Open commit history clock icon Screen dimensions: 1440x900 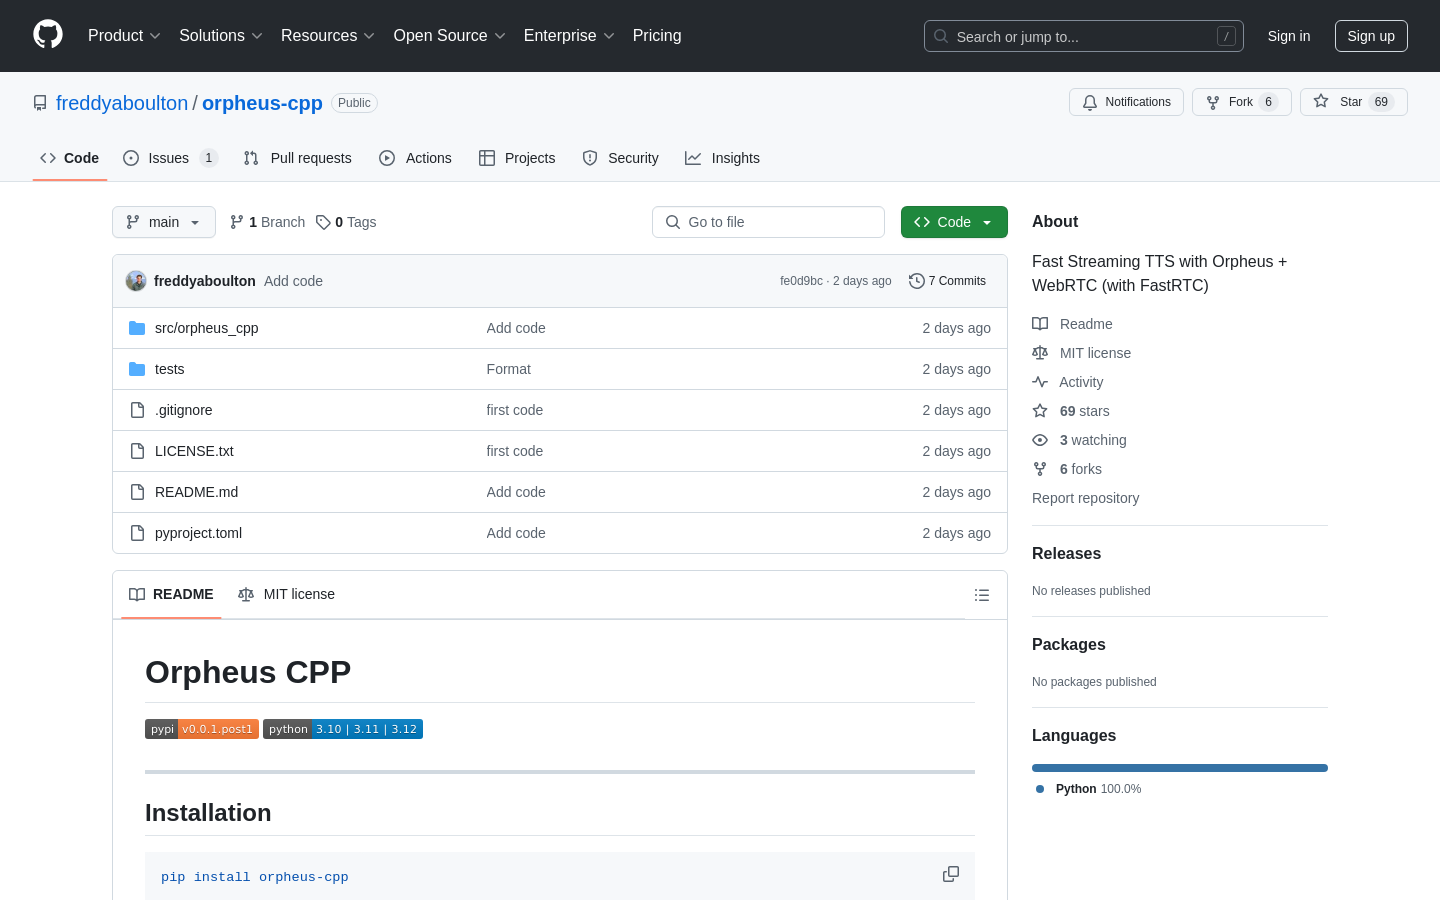tap(916, 281)
